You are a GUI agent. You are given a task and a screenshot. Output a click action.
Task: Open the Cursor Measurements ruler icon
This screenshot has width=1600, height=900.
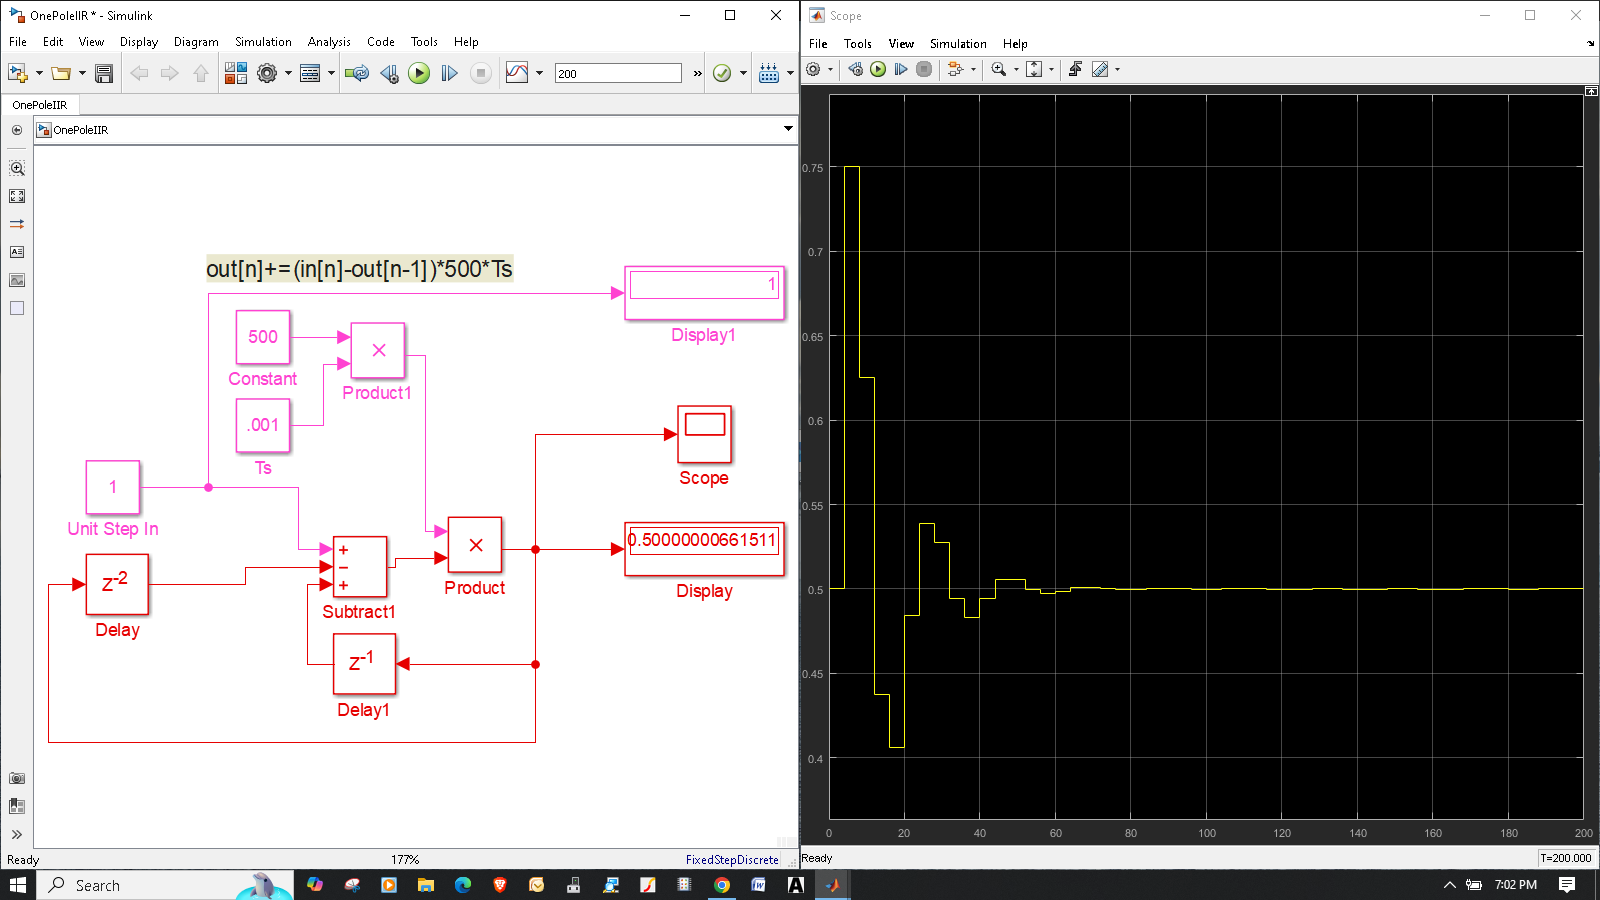coord(1100,69)
